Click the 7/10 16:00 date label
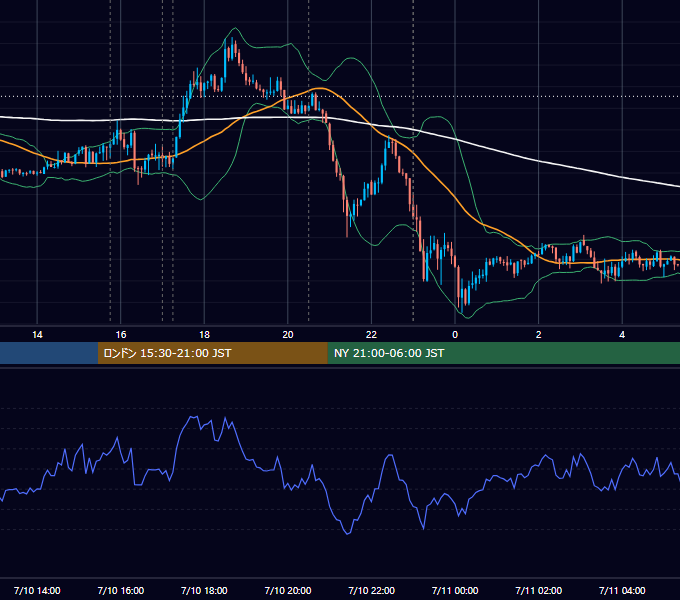This screenshot has height=600, width=680. [x=121, y=590]
